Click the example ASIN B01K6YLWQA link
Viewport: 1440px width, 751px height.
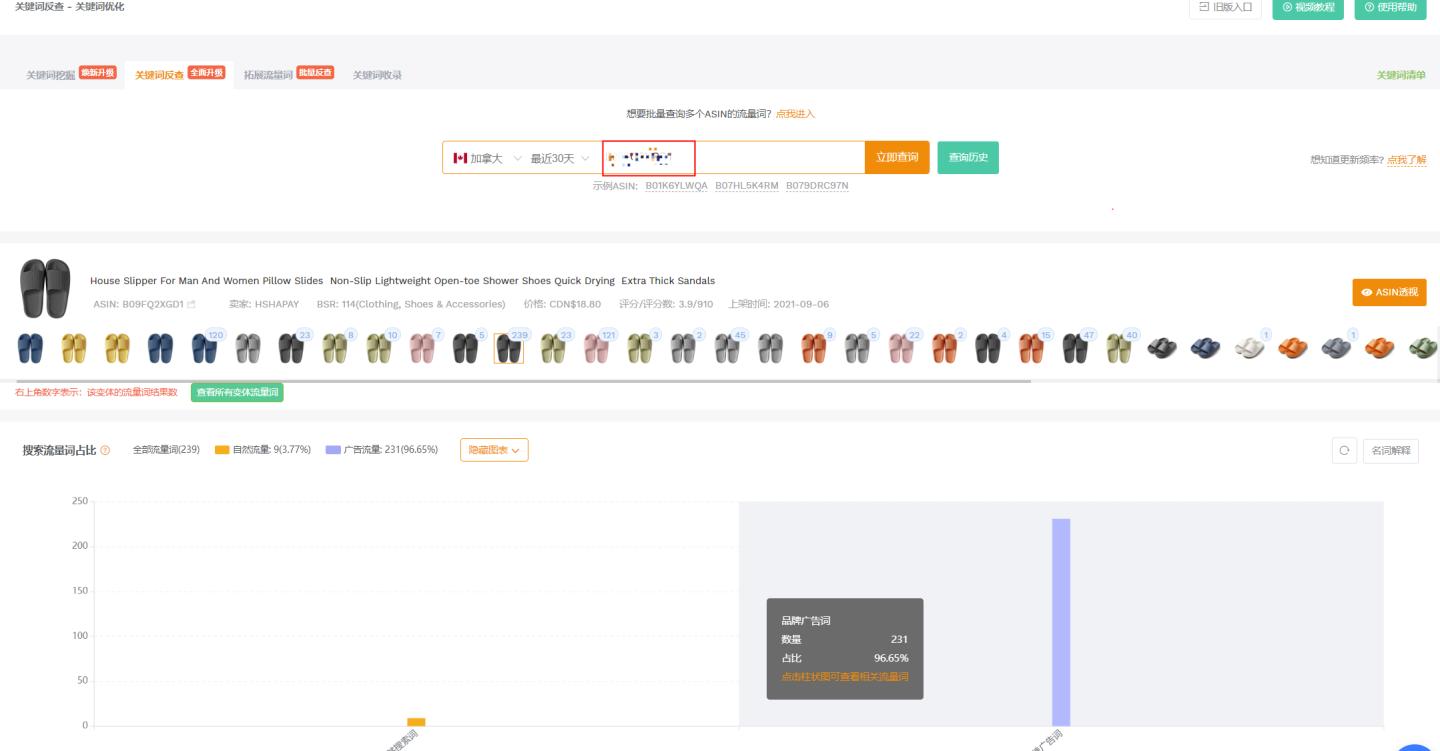pyautogui.click(x=676, y=186)
